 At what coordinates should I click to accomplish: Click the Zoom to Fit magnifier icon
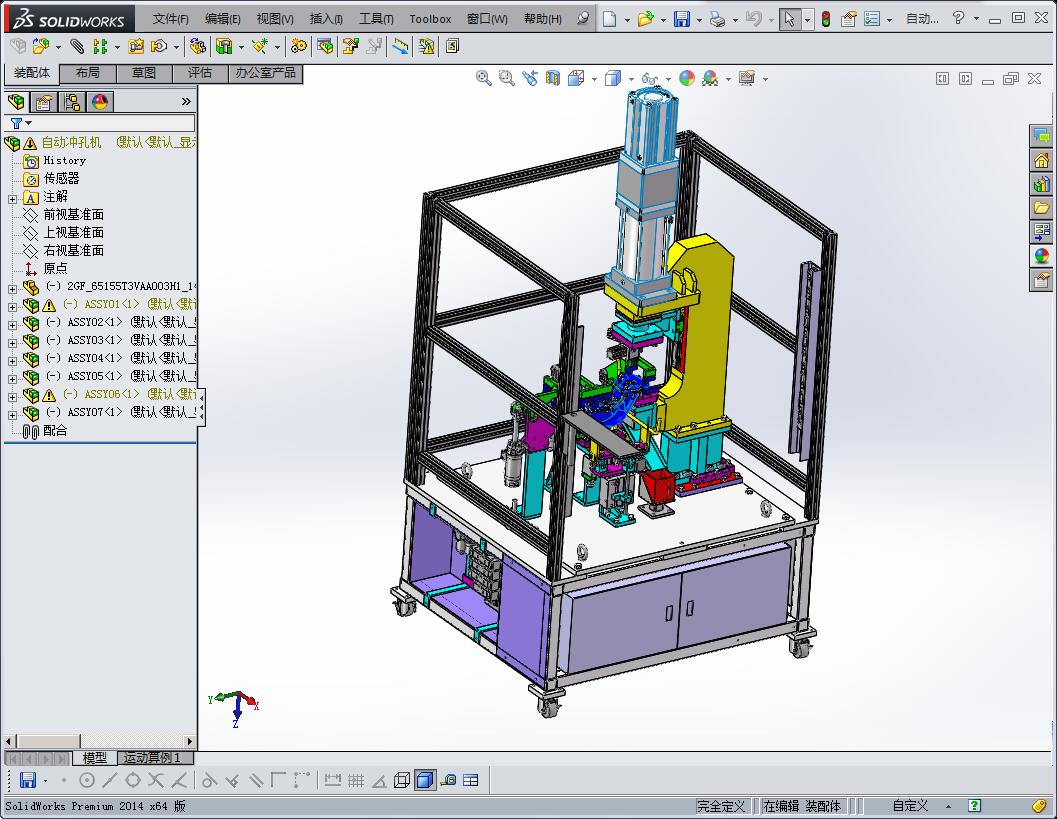click(x=483, y=78)
